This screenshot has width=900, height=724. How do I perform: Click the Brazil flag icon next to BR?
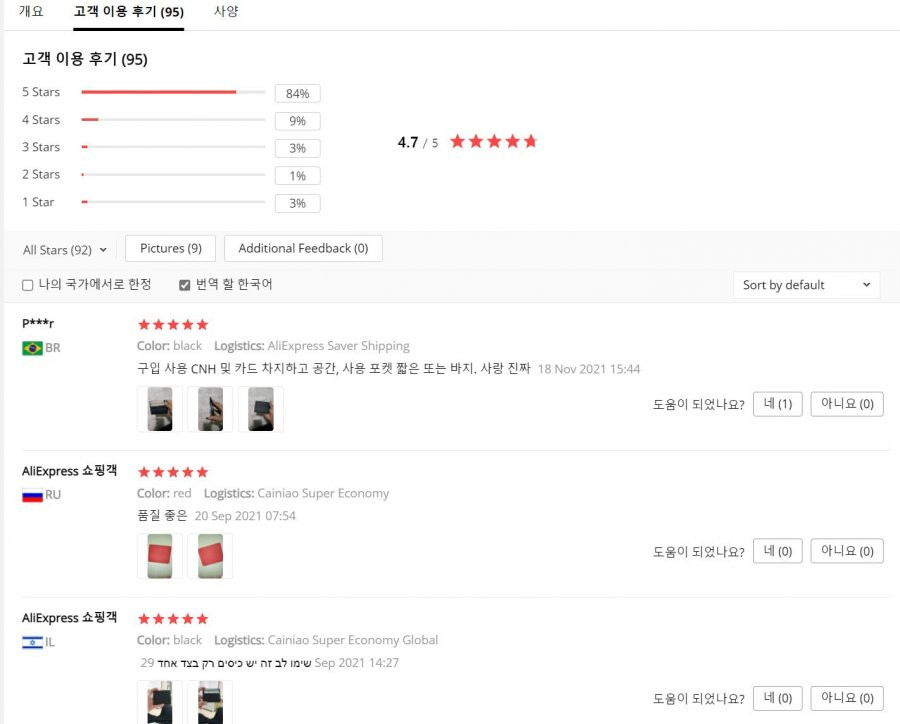coord(32,348)
